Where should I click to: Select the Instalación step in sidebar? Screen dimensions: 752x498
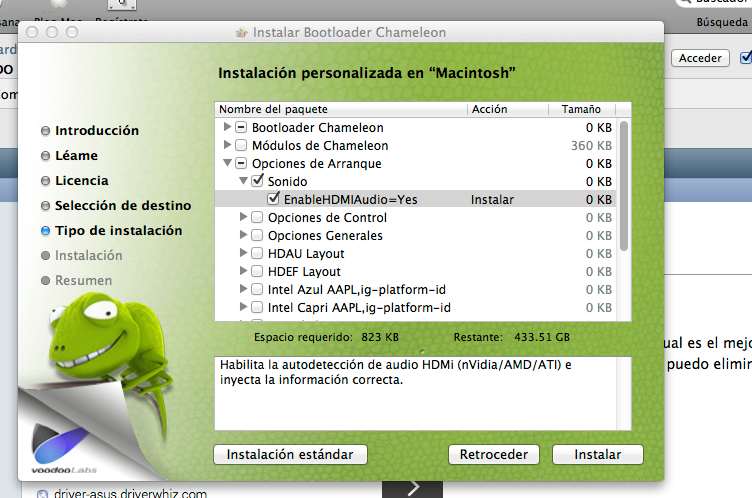pos(82,255)
